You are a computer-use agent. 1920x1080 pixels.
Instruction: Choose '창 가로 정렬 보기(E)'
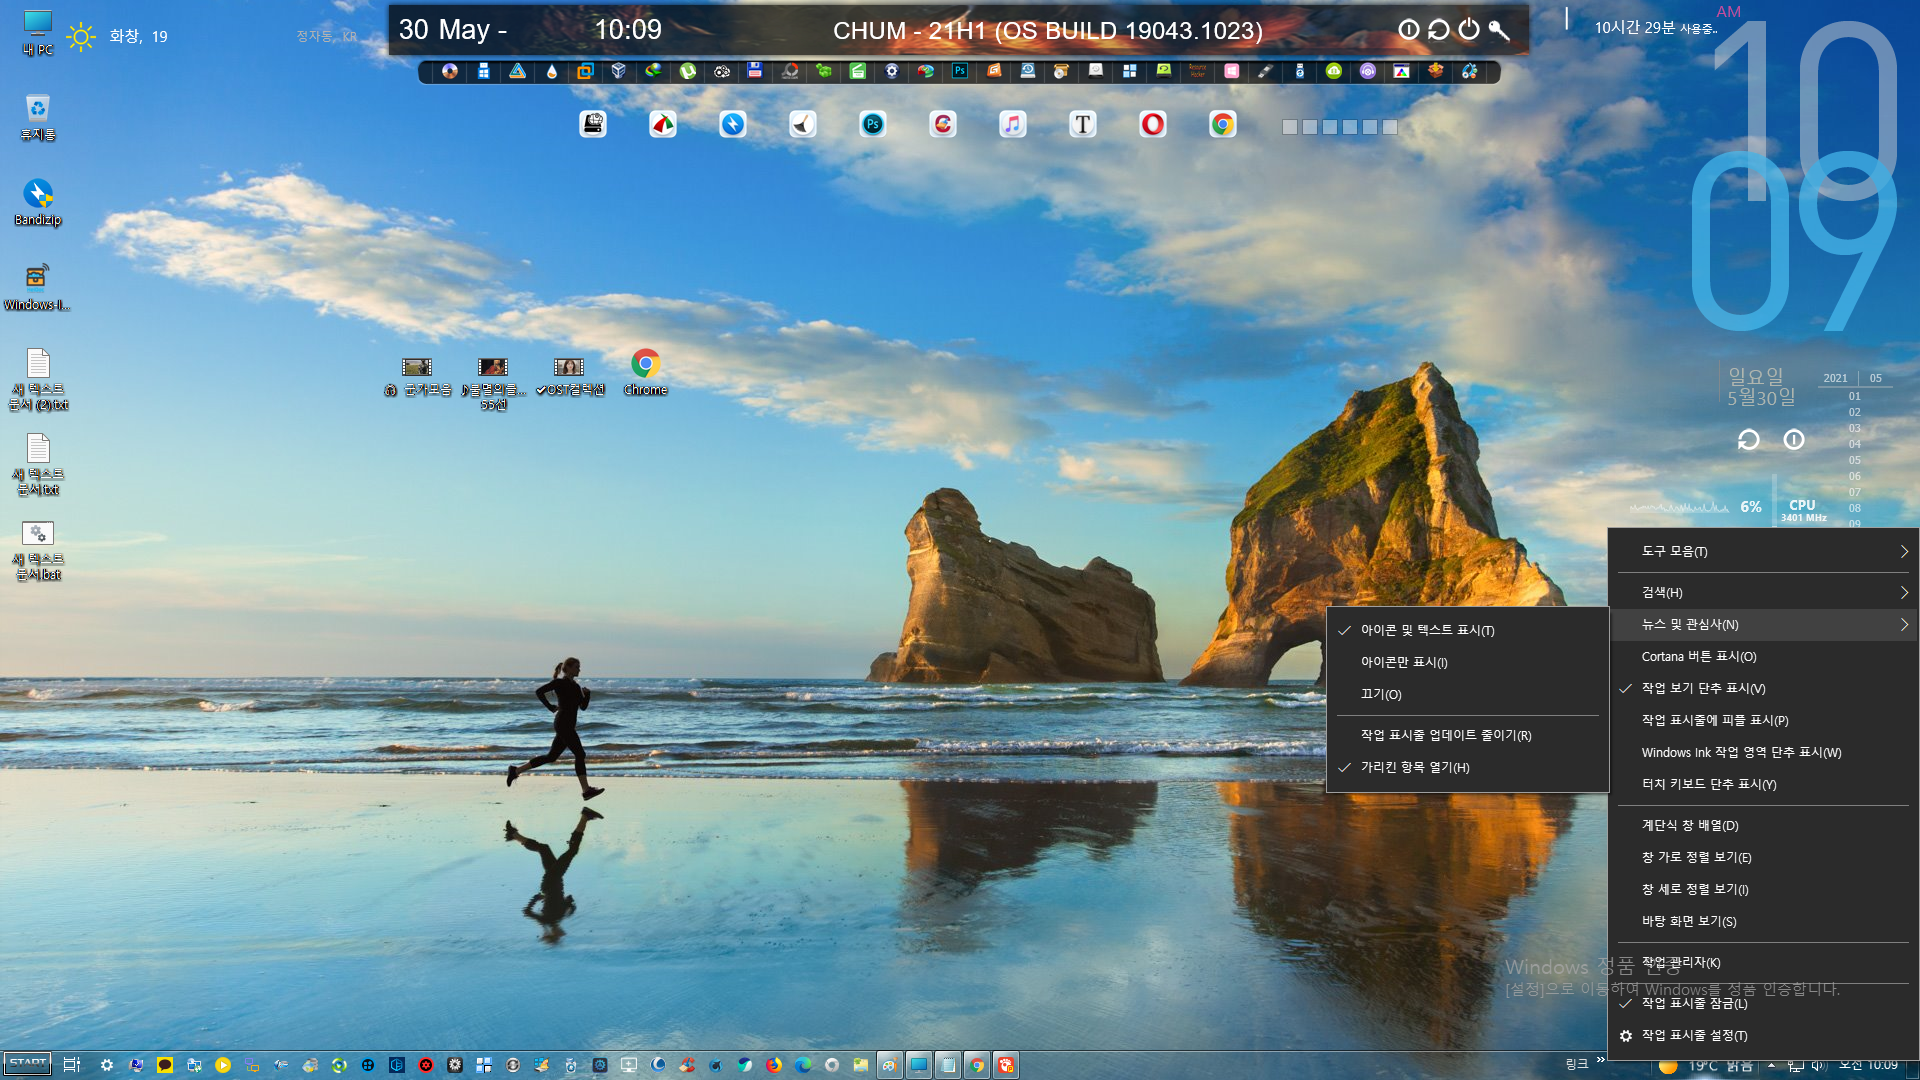click(x=1763, y=857)
